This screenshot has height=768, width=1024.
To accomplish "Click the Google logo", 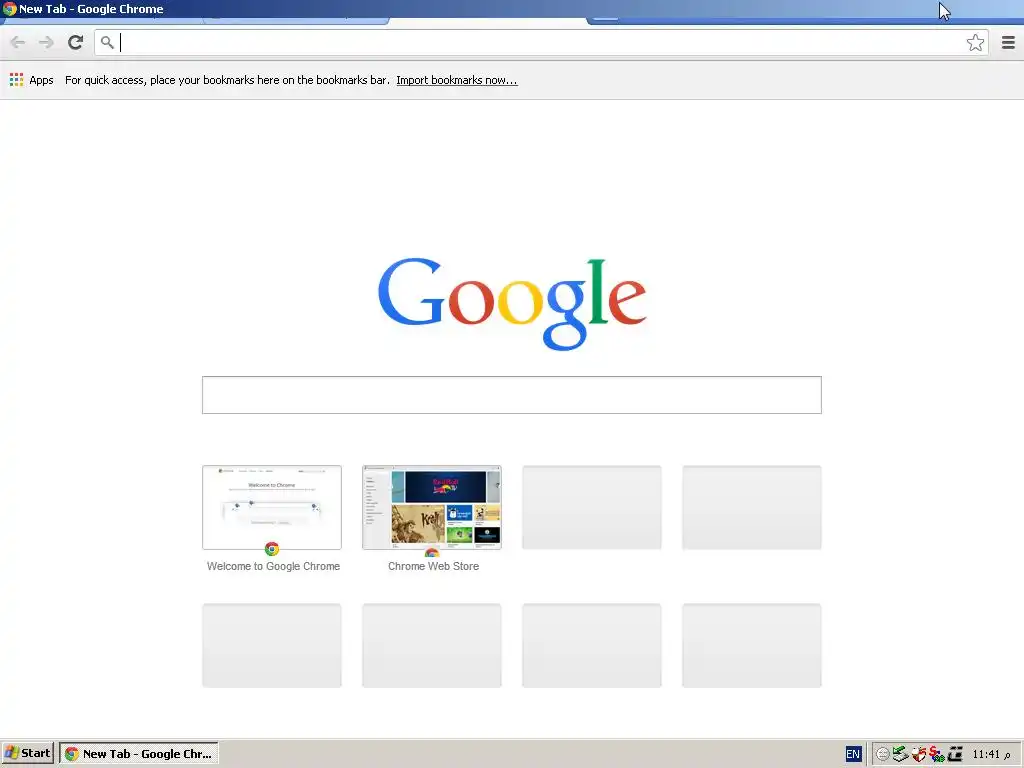I will tap(512, 304).
